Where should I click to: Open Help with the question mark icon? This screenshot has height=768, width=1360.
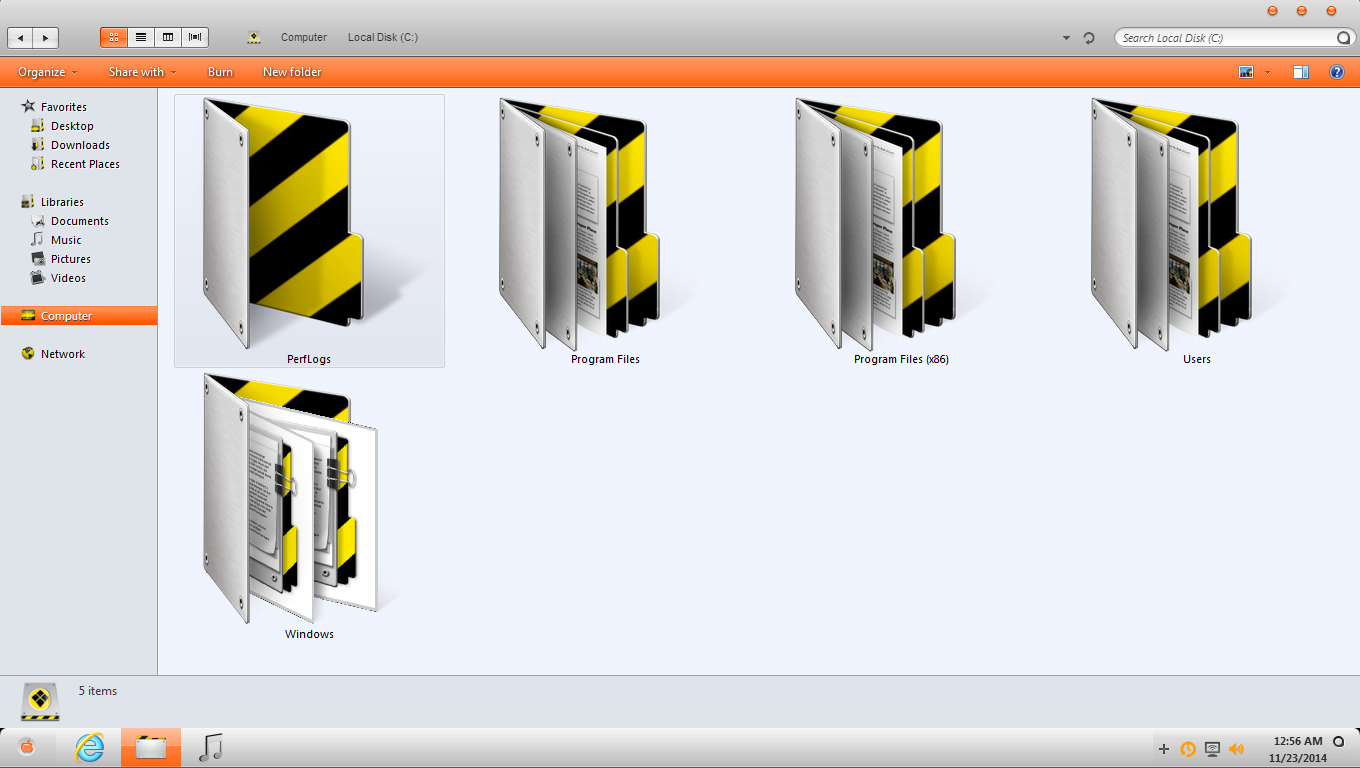coord(1336,72)
